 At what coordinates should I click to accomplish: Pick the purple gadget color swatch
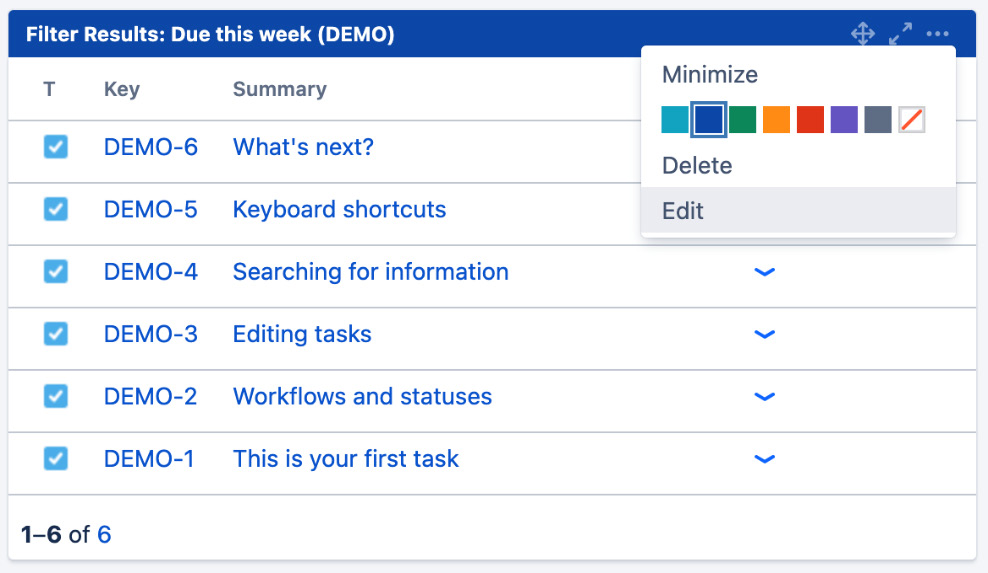pos(844,120)
